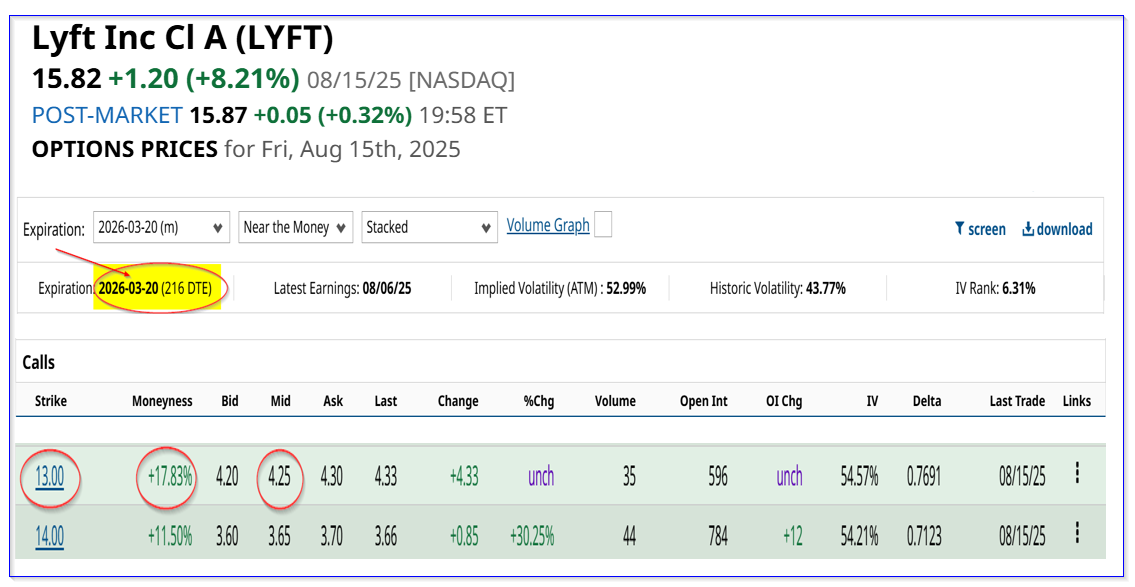Click the Calls section heading

[x=38, y=362]
